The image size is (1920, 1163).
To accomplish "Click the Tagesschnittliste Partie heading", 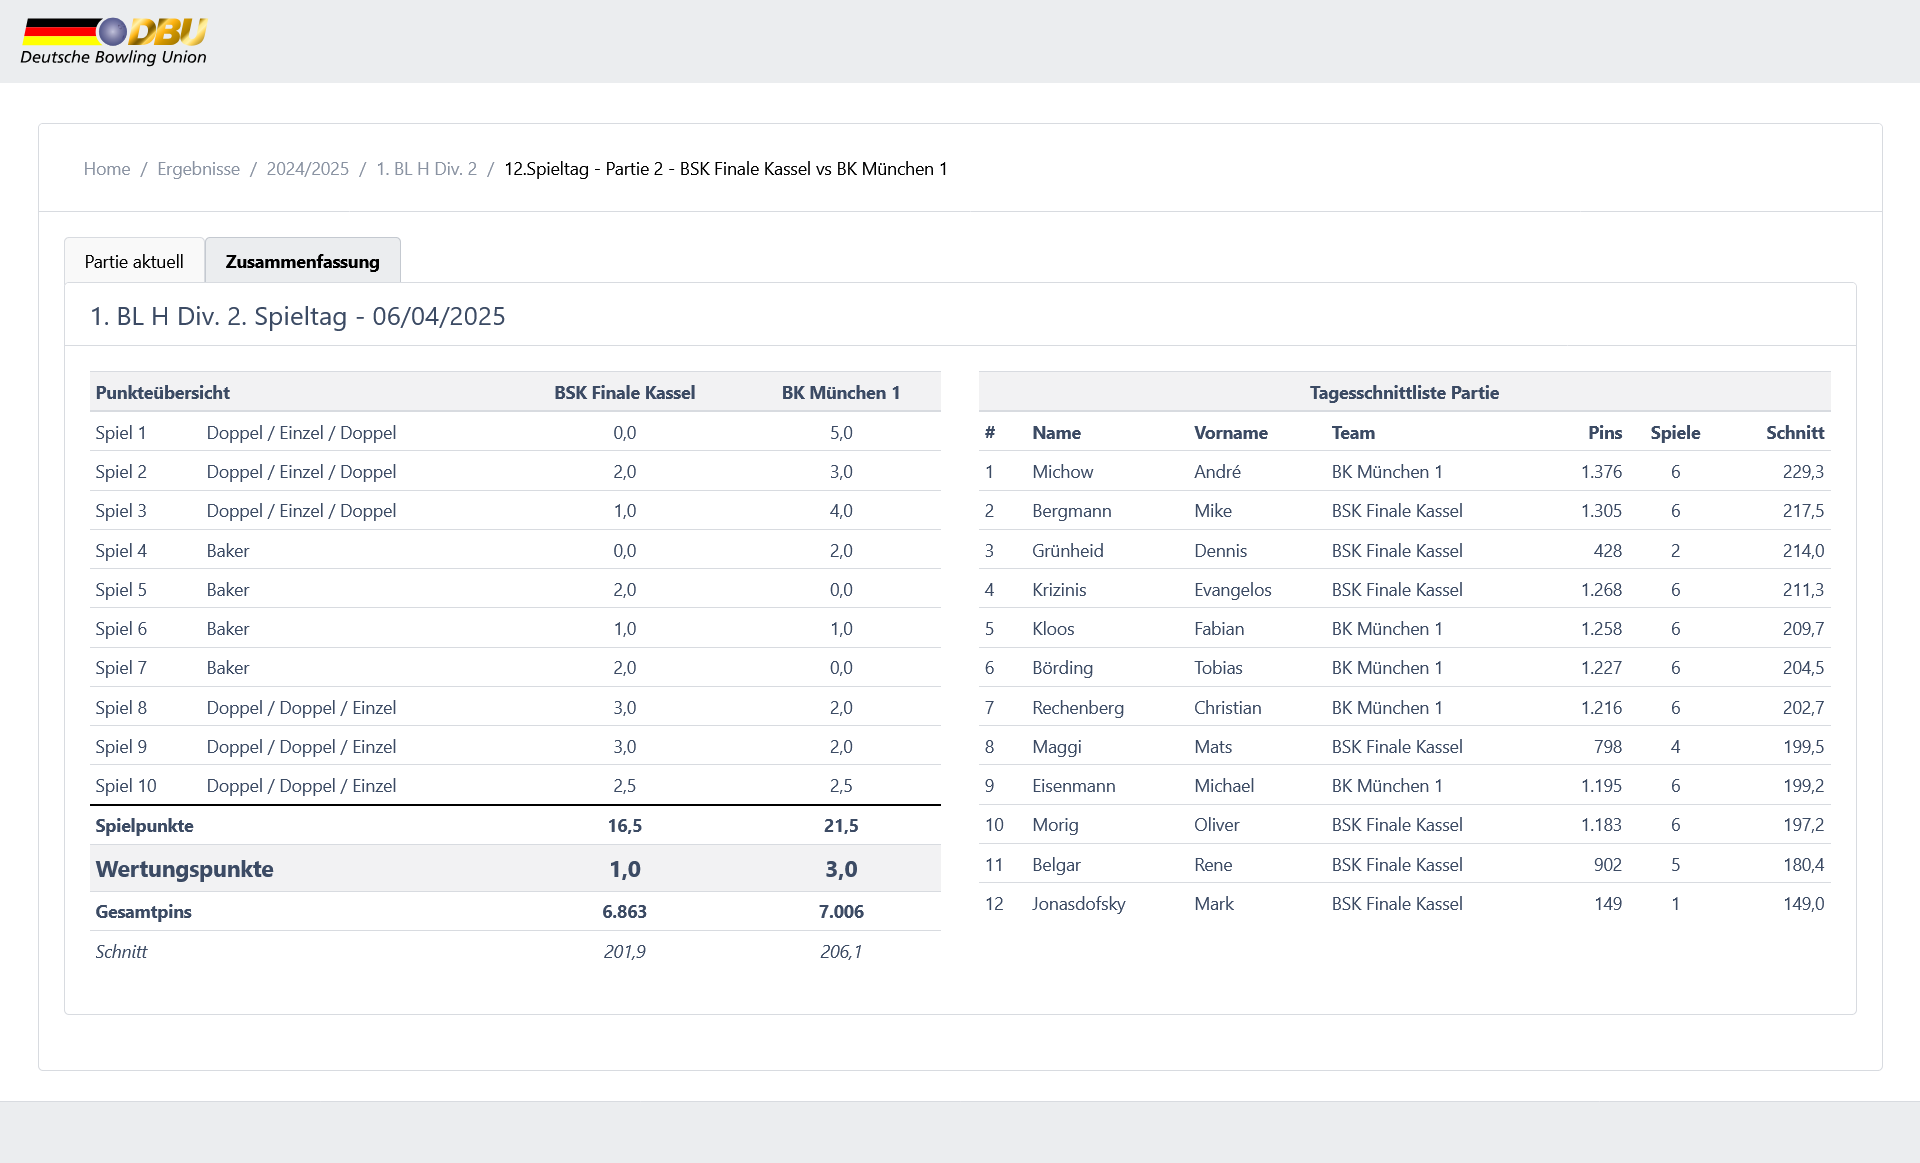I will (x=1404, y=393).
